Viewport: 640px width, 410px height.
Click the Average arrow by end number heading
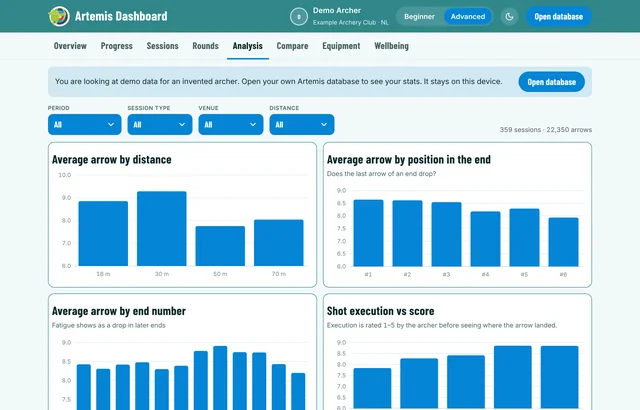point(119,311)
